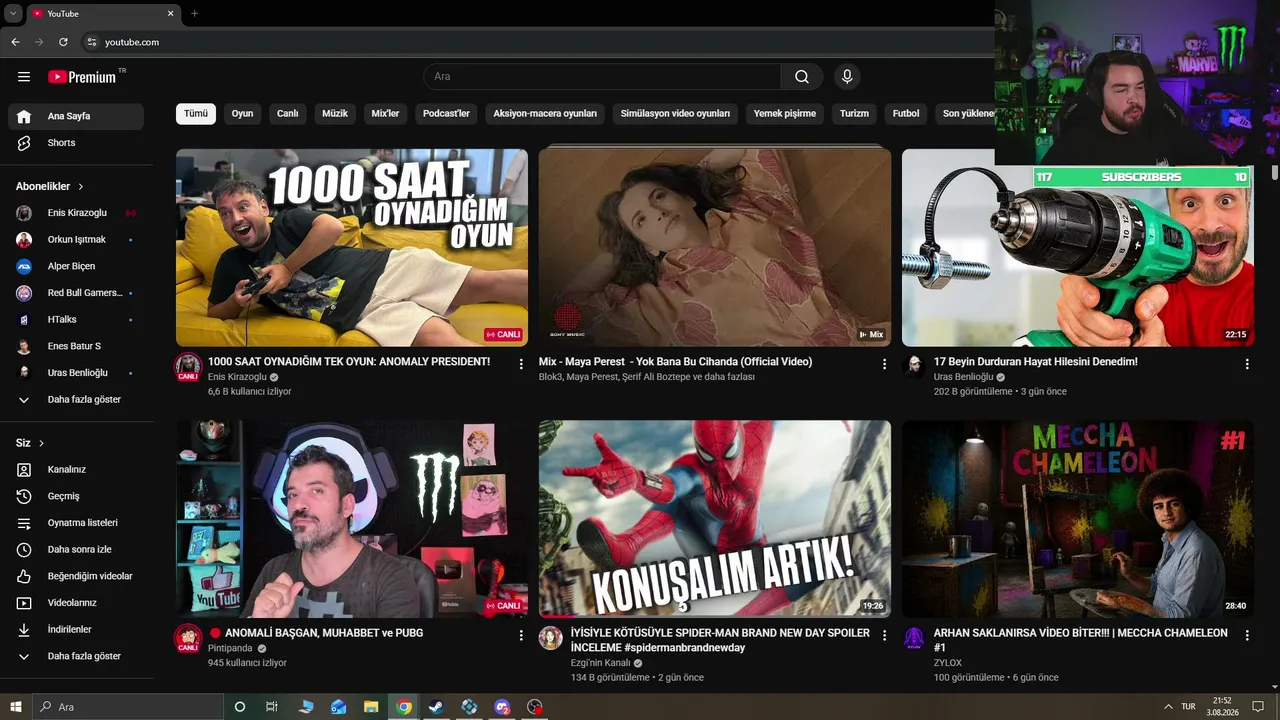Open options menu for Maya Perest mix

pos(884,364)
